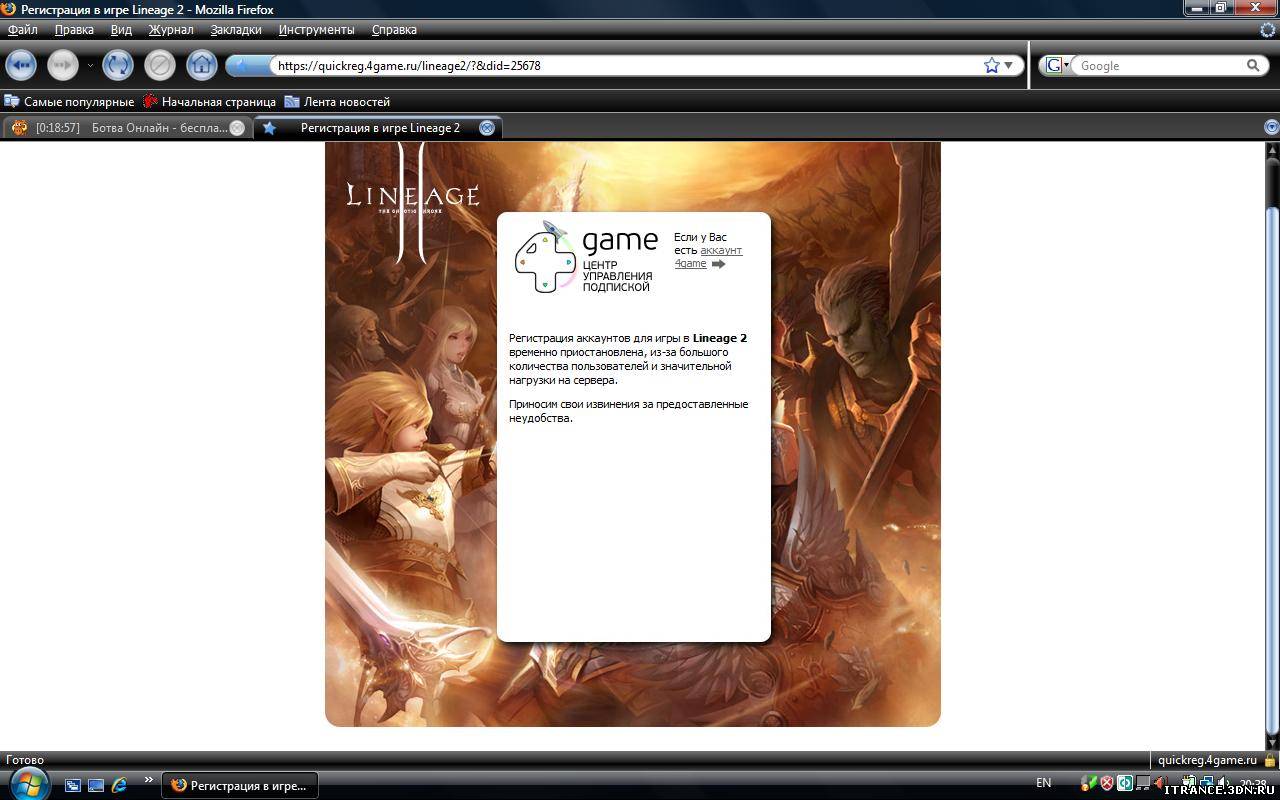Select the Регистрация в игре Lineage 2 tab
Screen dimensions: 1280x800
[x=378, y=128]
